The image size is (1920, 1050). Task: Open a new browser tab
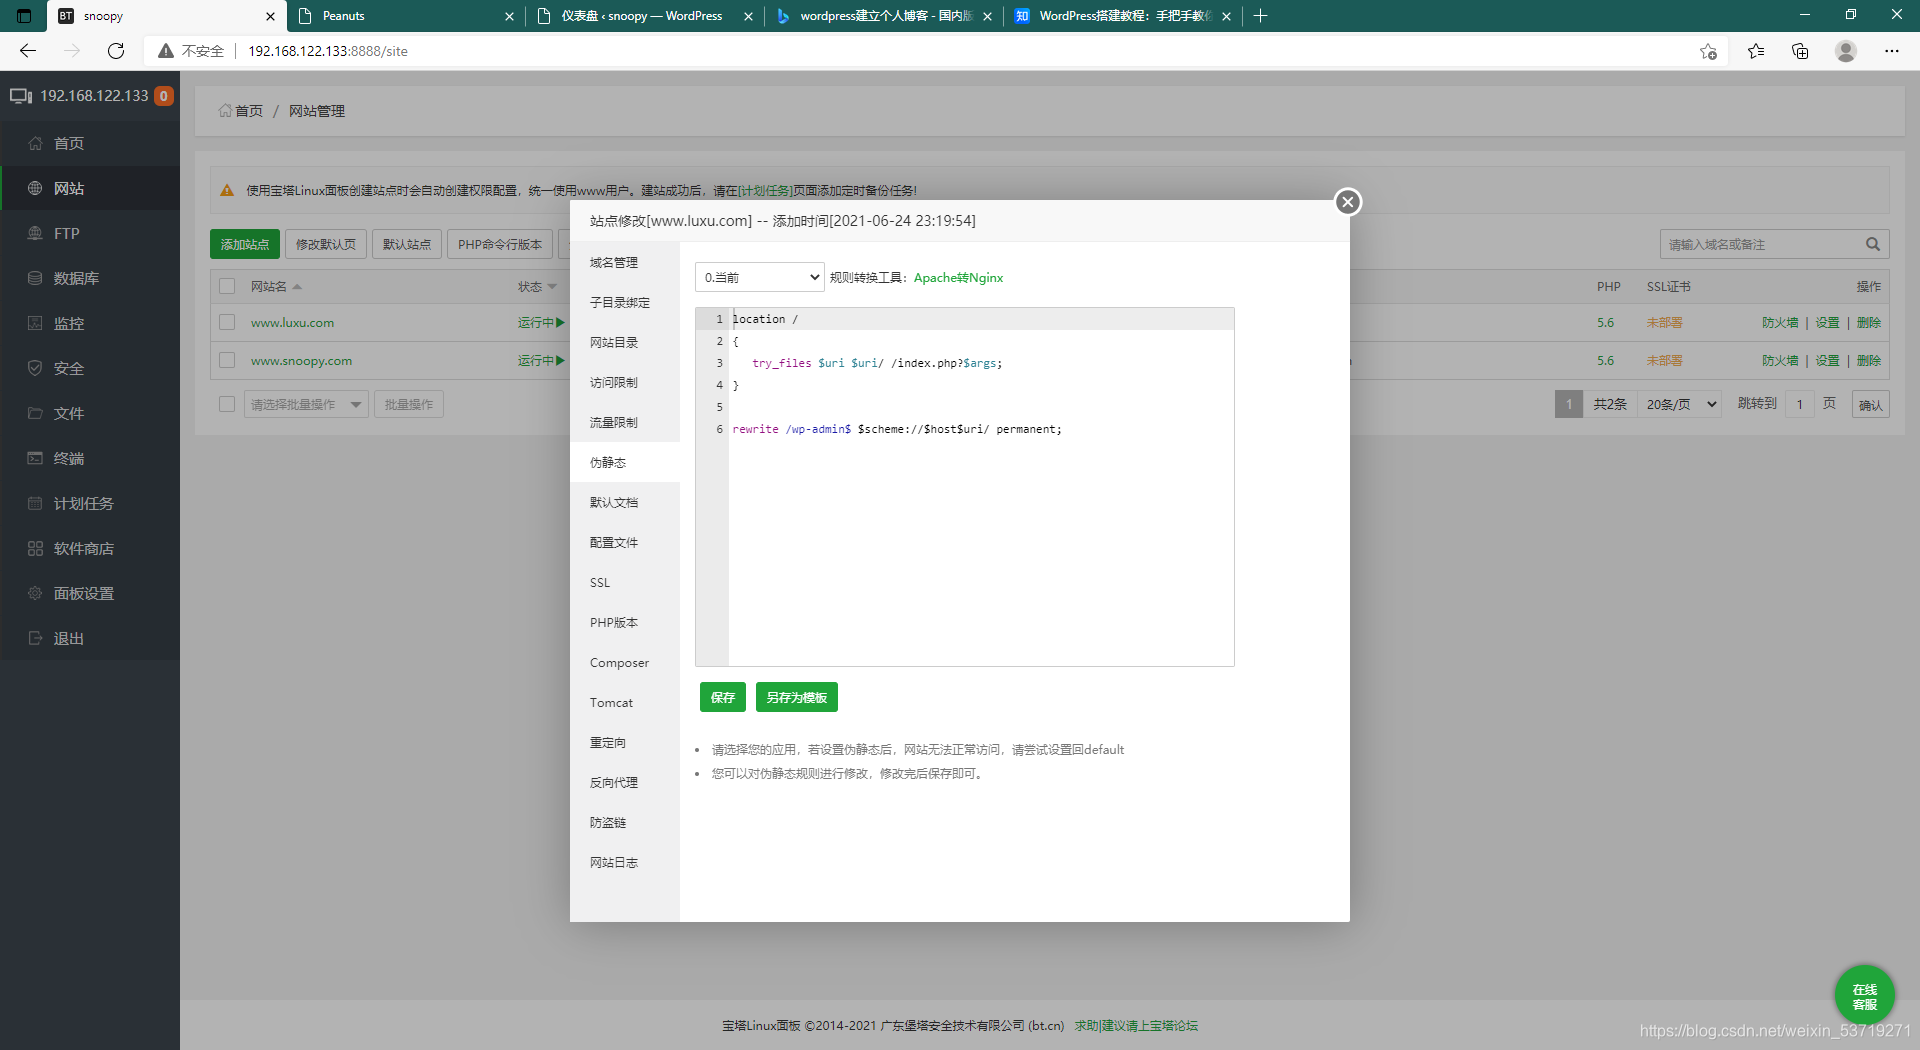click(1261, 16)
